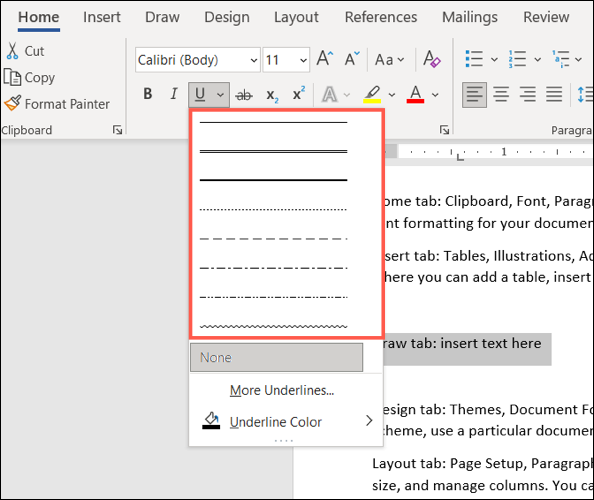Toggle italic formatting

pos(174,94)
